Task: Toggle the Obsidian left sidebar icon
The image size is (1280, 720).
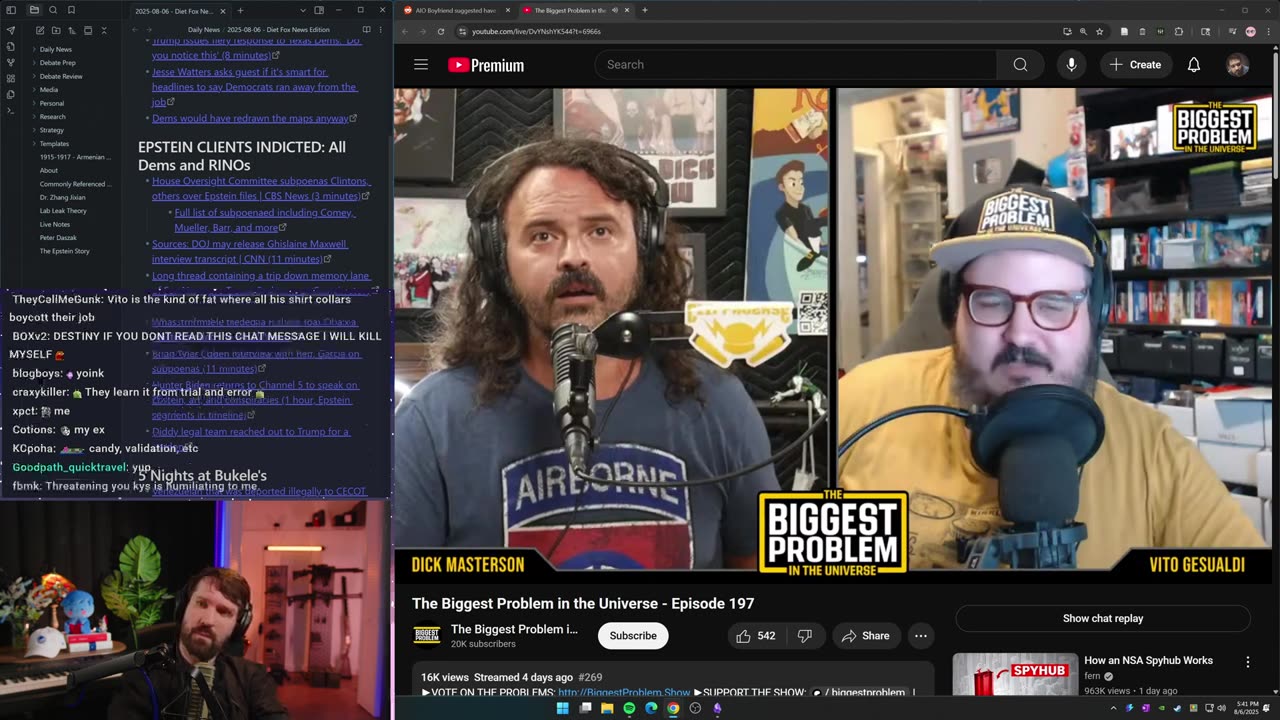Action: [x=11, y=10]
